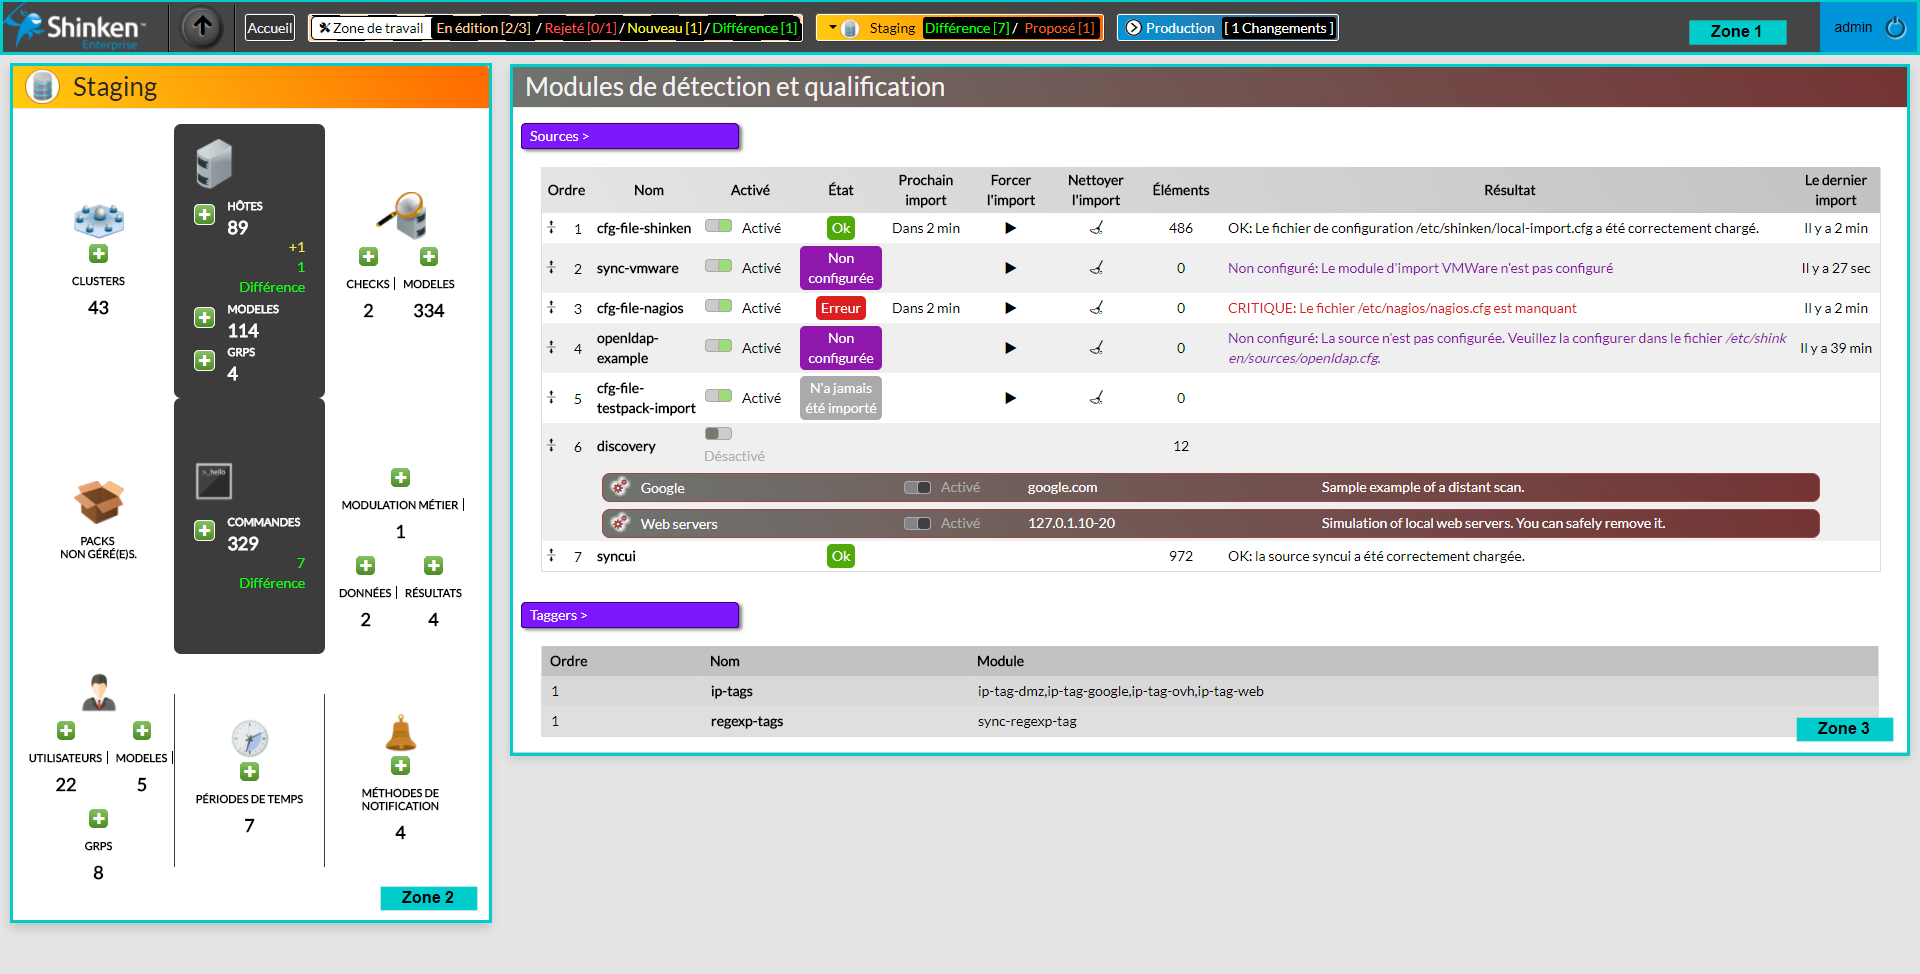1920x974 pixels.
Task: Click the unmanaged packs box icon
Action: (98, 502)
